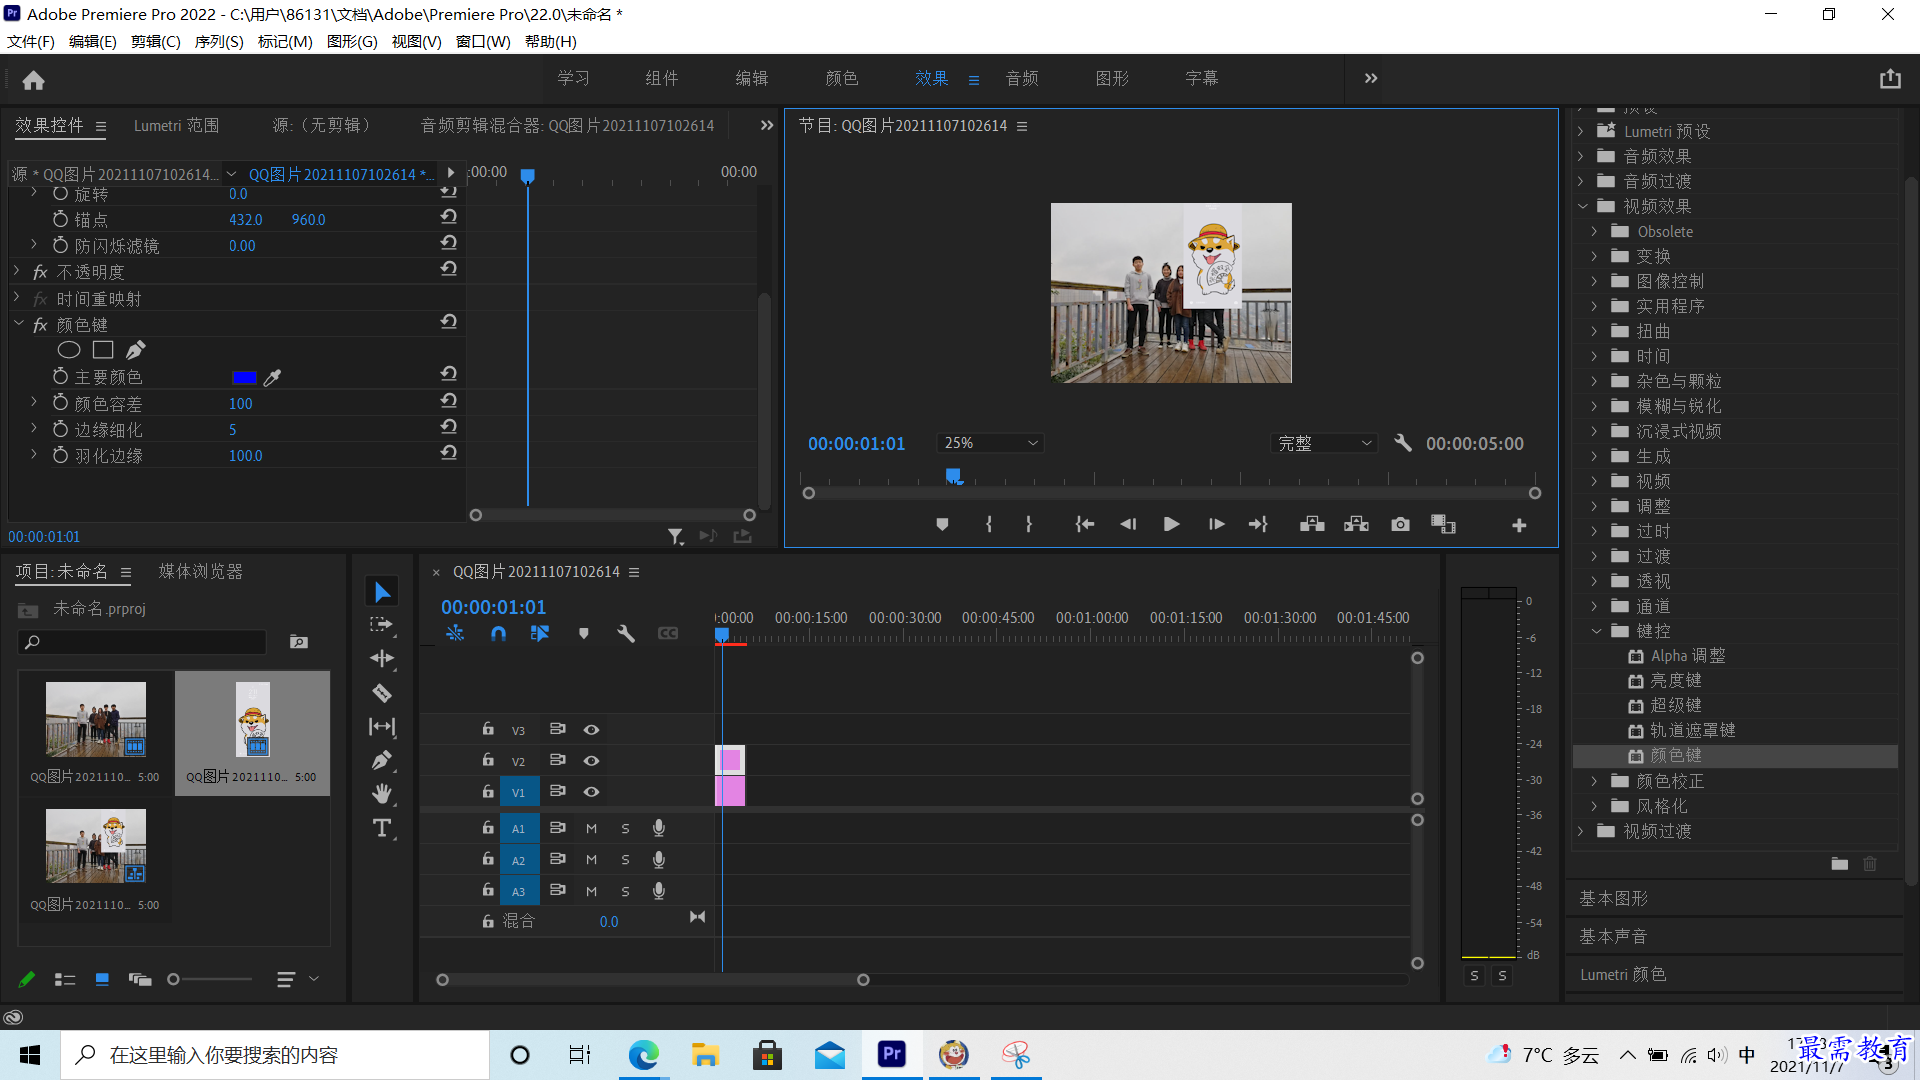Viewport: 1920px width, 1080px height.
Task: Choose free-draw bezier mask for 颜色键
Action: coord(136,350)
